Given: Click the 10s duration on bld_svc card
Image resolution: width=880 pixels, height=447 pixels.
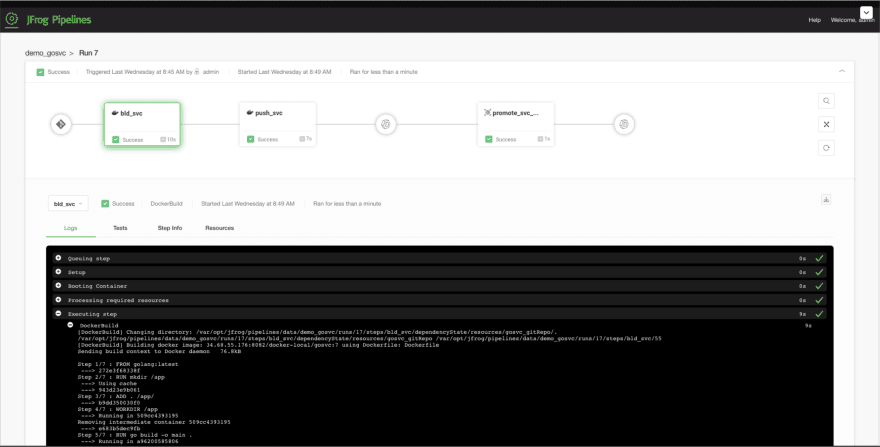Looking at the screenshot, I should coord(168,139).
